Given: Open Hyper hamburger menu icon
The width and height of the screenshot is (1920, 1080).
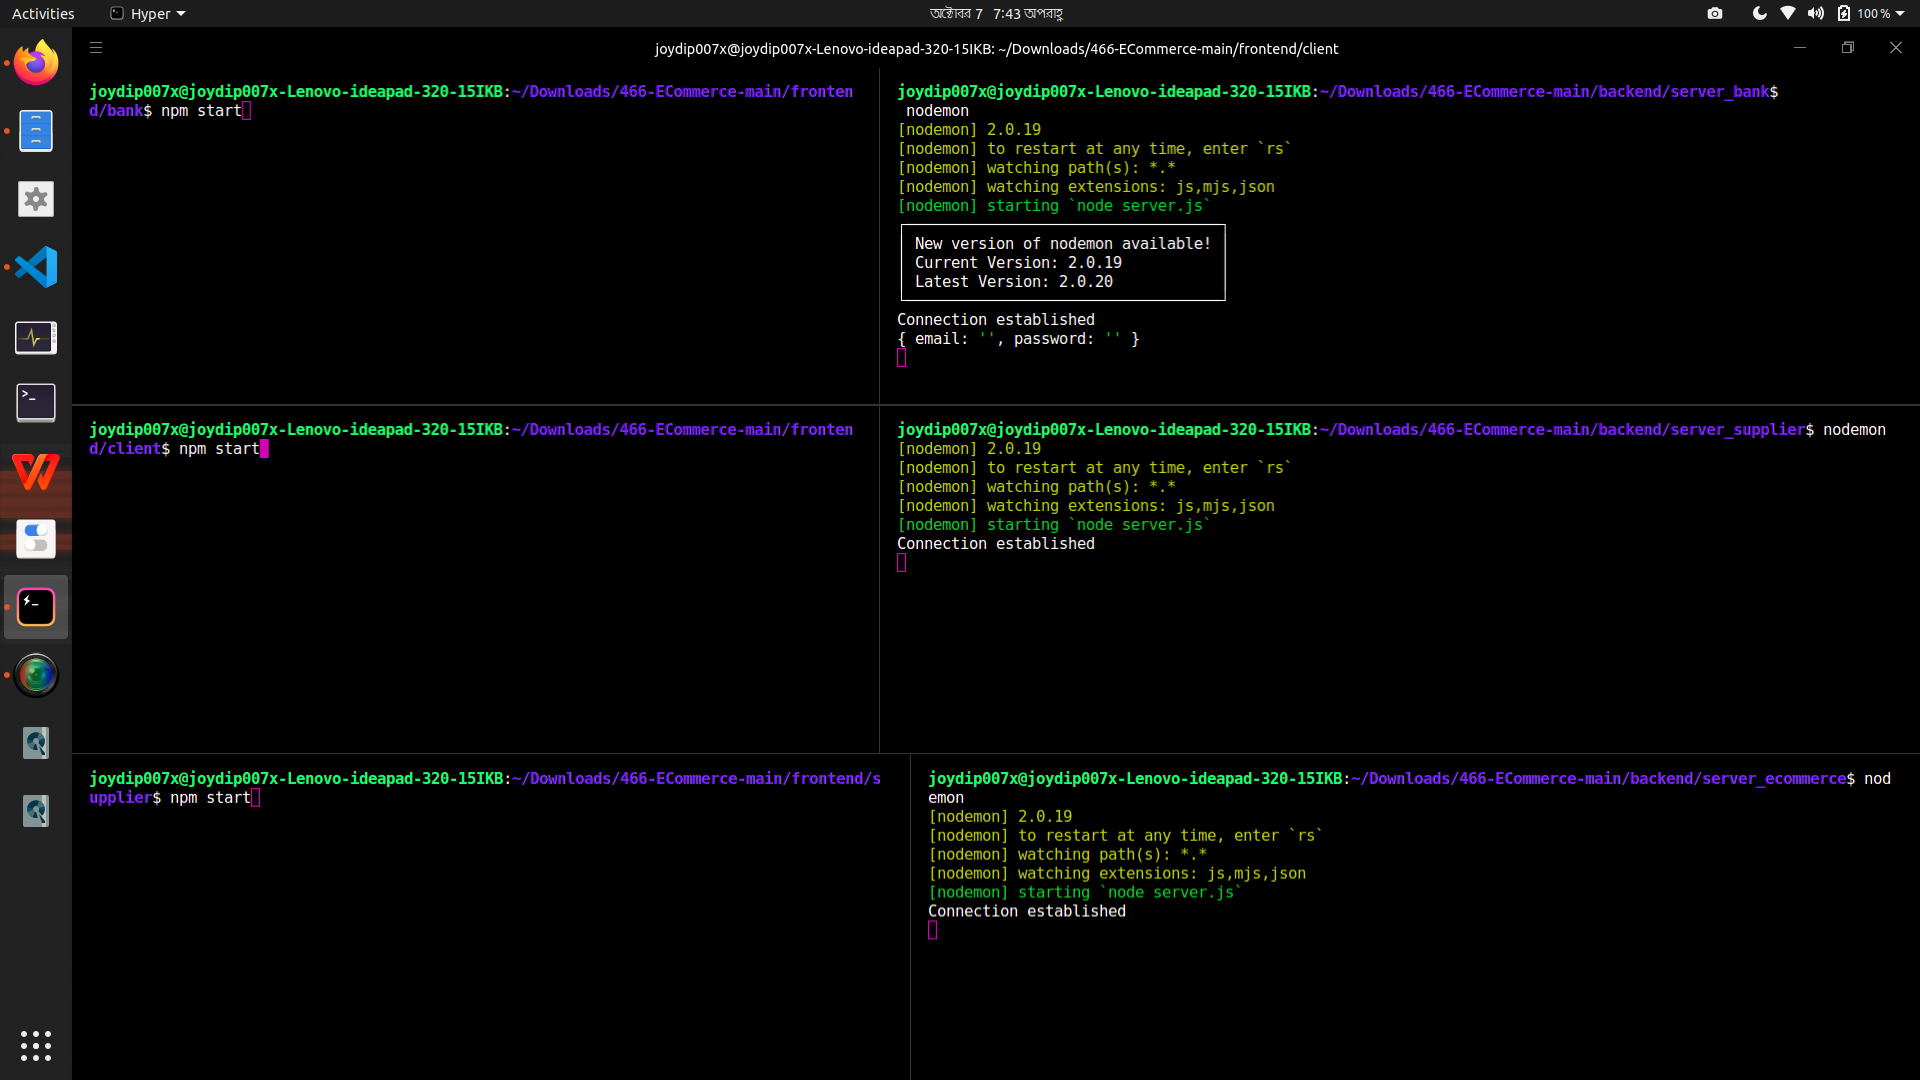Looking at the screenshot, I should click(x=96, y=48).
